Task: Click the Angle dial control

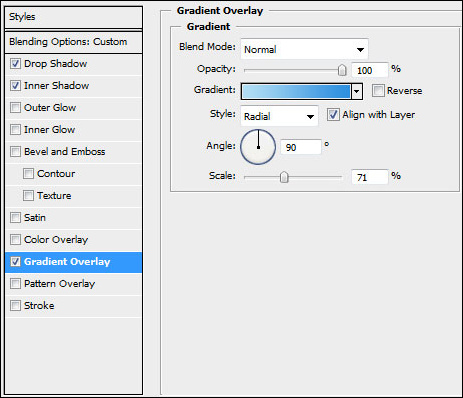Action: 258,147
